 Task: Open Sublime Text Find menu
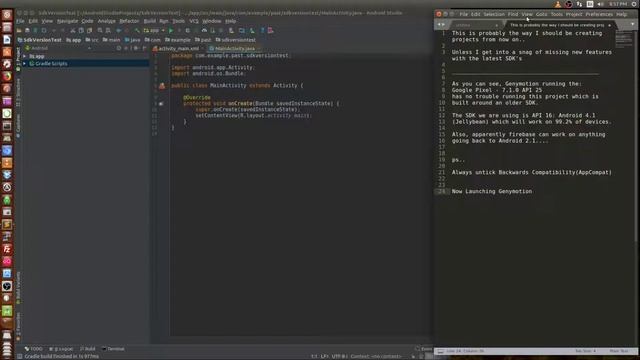tap(513, 14)
